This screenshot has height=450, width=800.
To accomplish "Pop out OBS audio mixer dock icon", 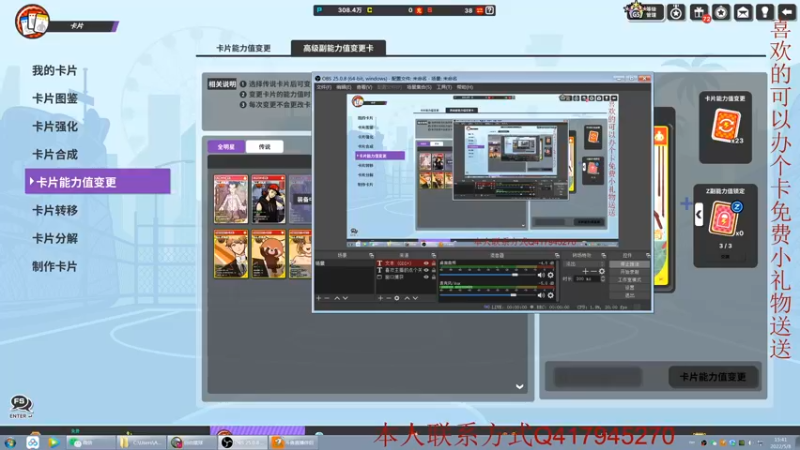I will (557, 255).
